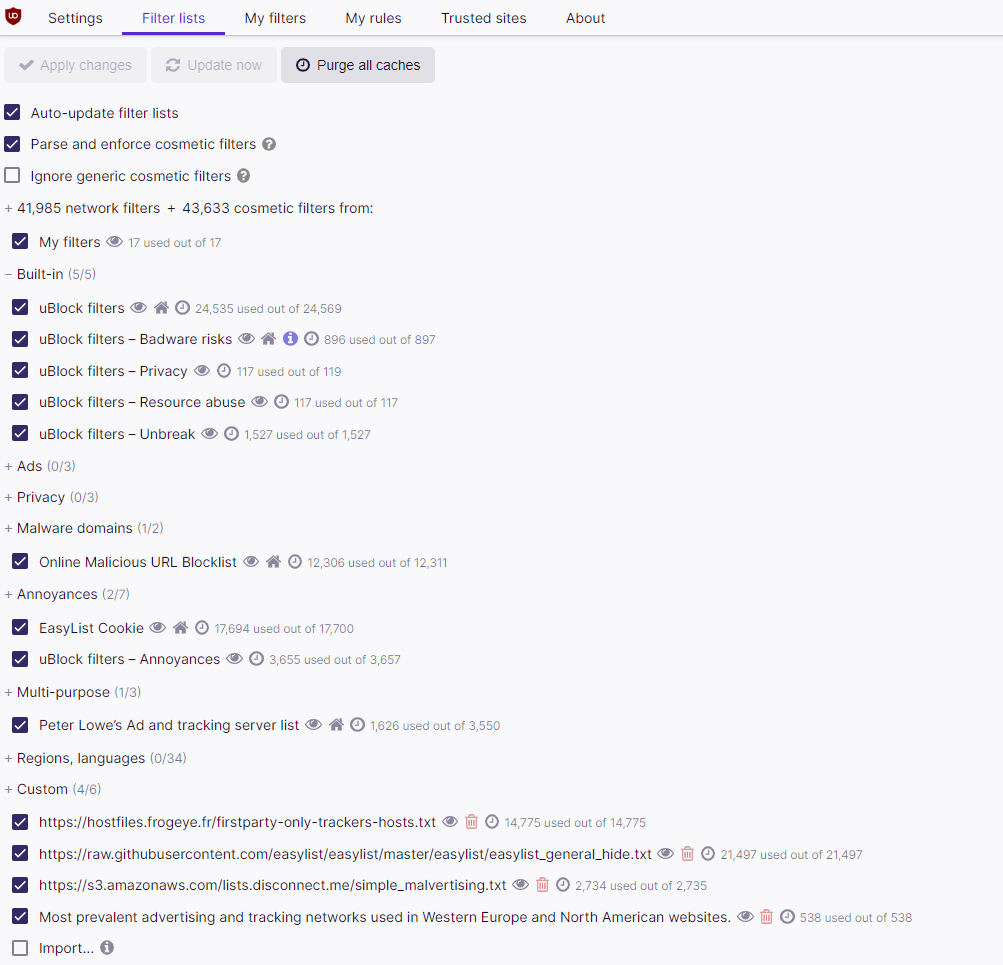The image size is (1003, 965).
Task: Open the Trusted sites tab
Action: pyautogui.click(x=484, y=18)
